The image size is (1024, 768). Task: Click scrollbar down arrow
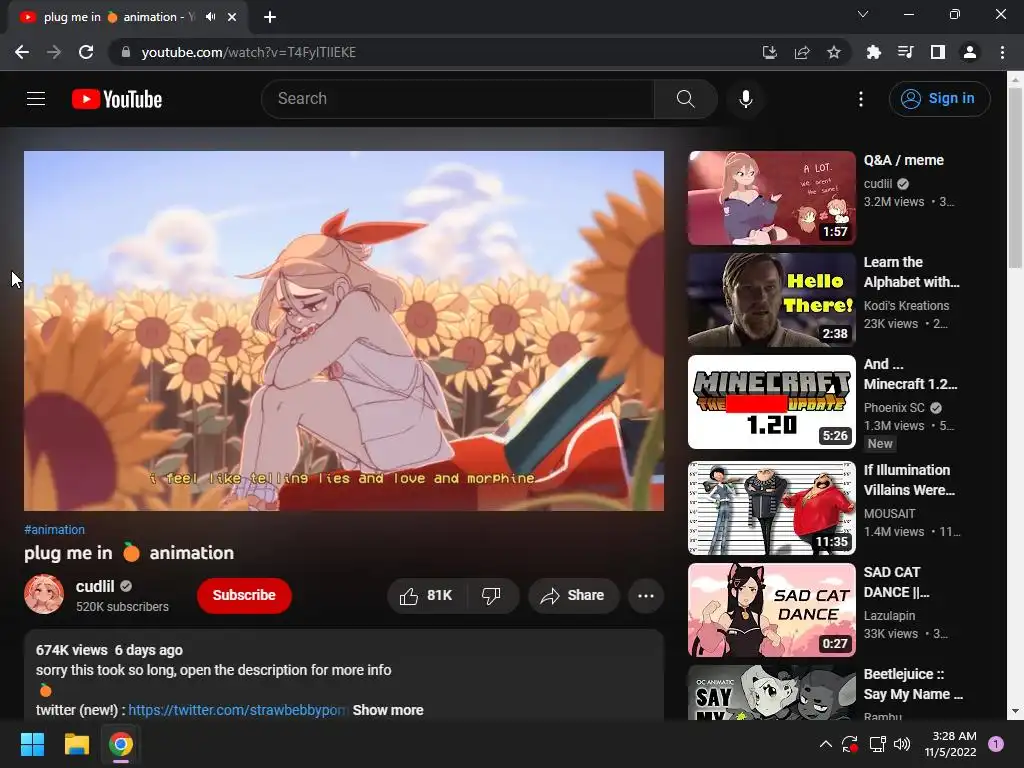tap(1015, 711)
